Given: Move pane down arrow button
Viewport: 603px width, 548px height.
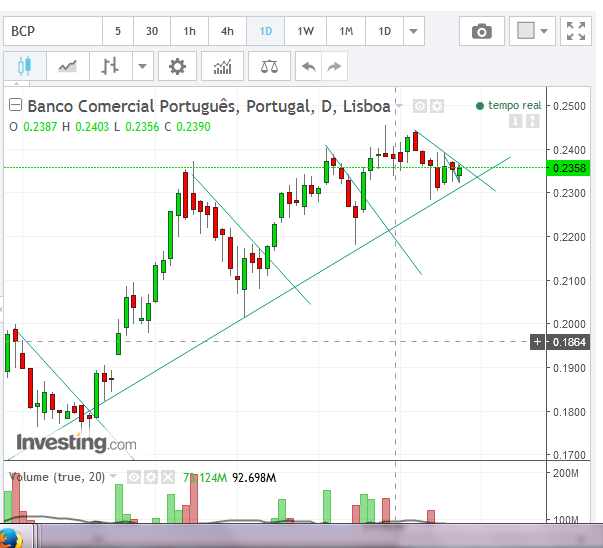Looking at the screenshot, I should pyautogui.click(x=516, y=122).
